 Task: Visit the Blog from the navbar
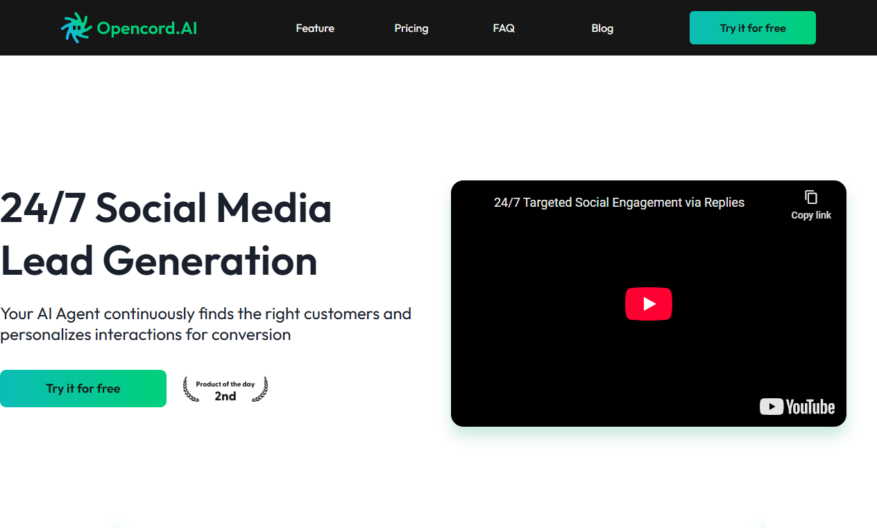coord(602,29)
